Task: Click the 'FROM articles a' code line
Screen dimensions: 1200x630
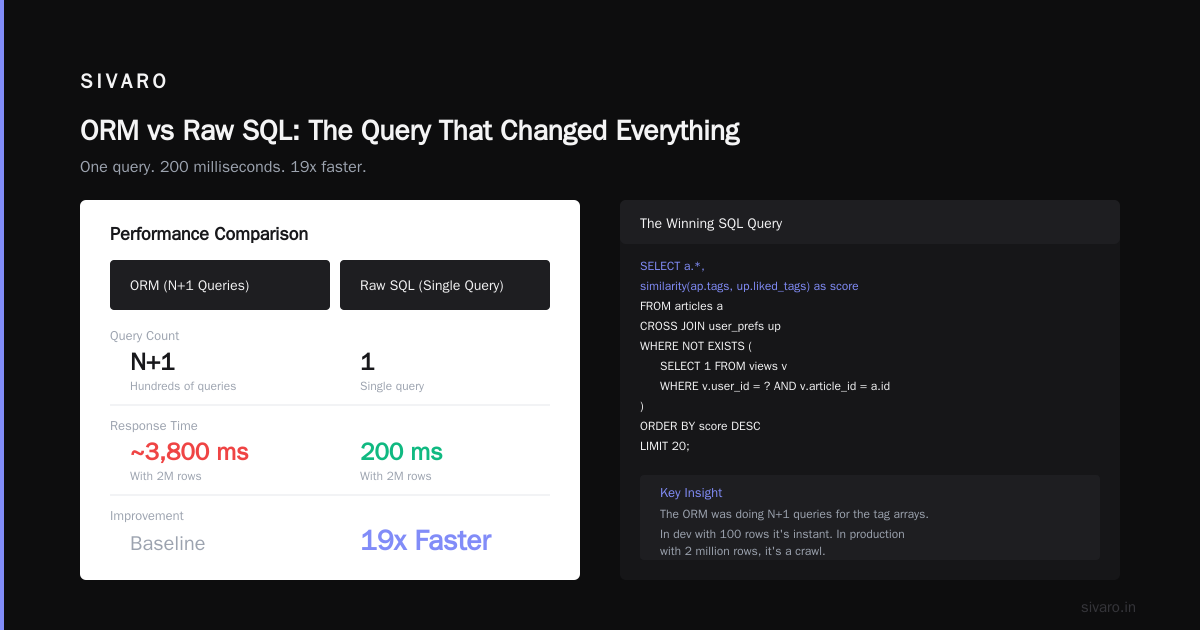Action: [681, 306]
